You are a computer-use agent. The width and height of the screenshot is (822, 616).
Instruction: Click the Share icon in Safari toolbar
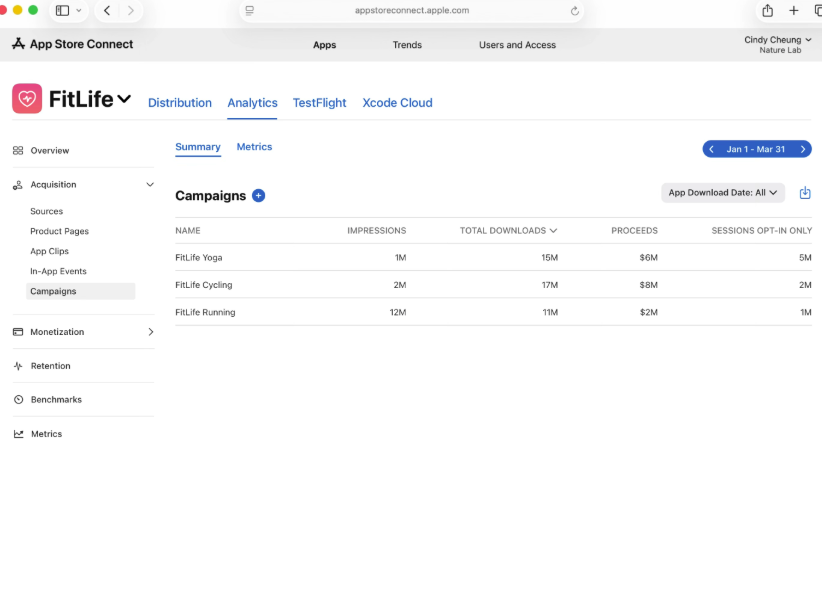tap(767, 10)
